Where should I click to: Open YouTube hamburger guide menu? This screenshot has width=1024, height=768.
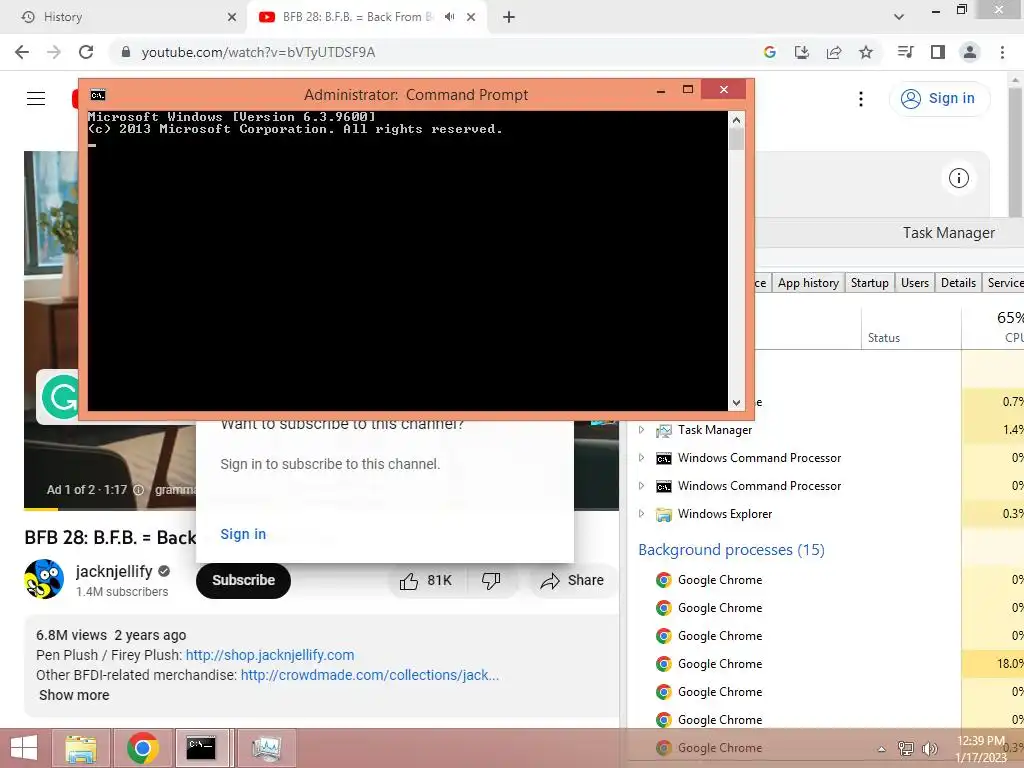coord(36,99)
